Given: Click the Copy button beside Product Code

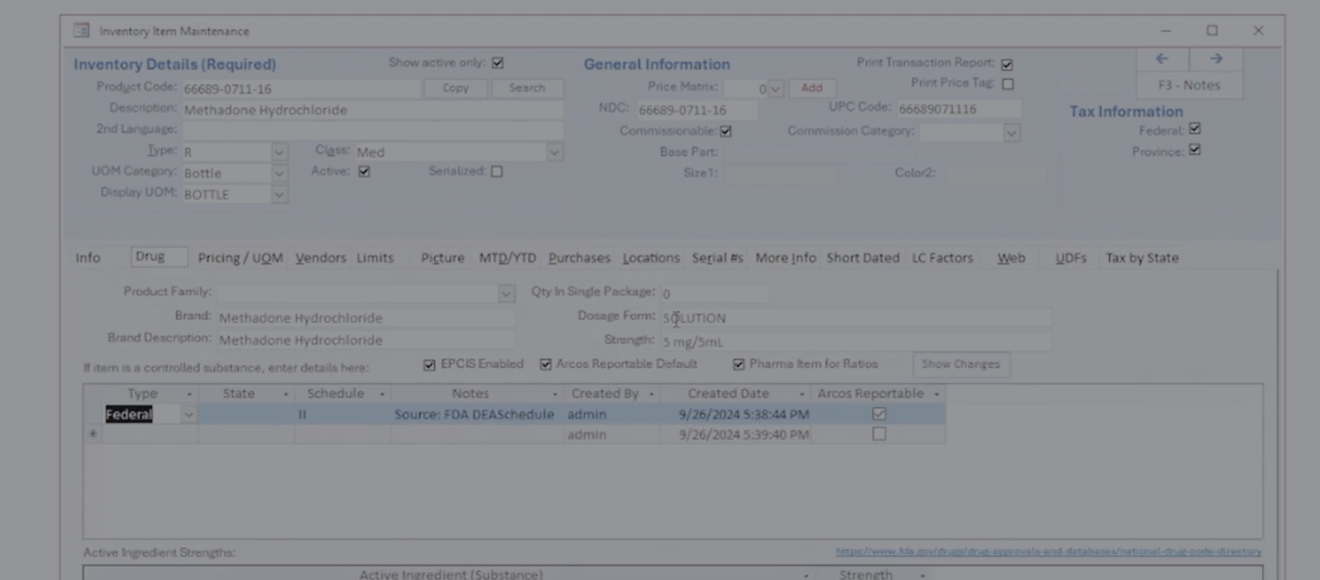Looking at the screenshot, I should [455, 88].
